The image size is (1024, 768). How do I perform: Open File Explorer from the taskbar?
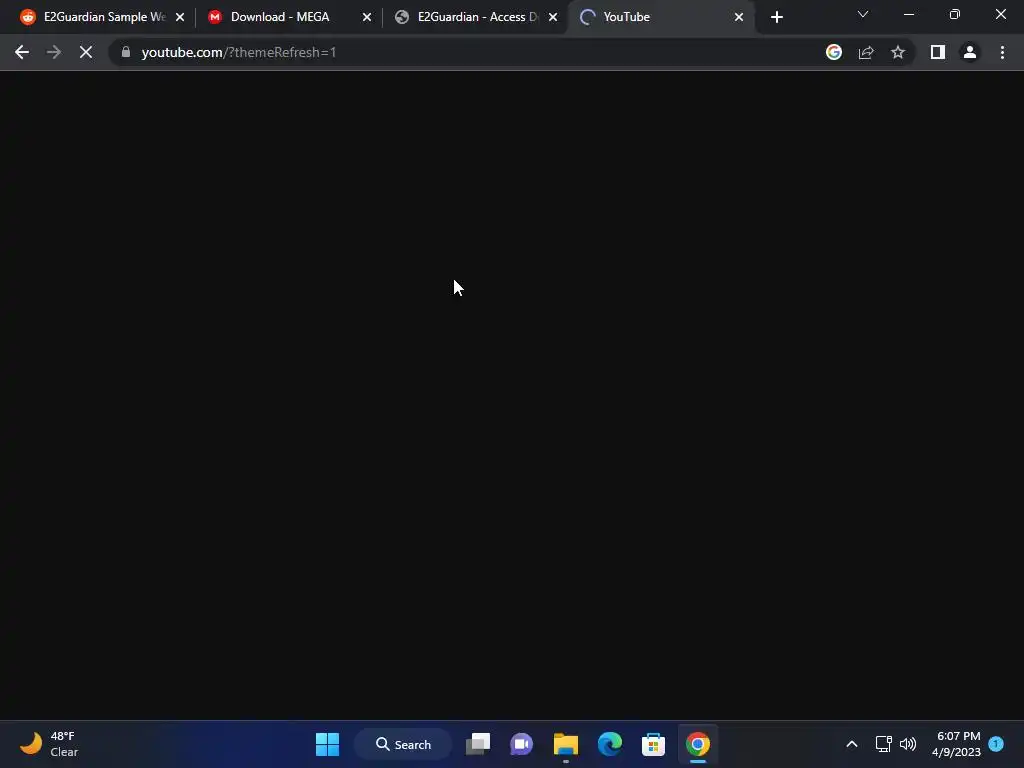pos(566,744)
